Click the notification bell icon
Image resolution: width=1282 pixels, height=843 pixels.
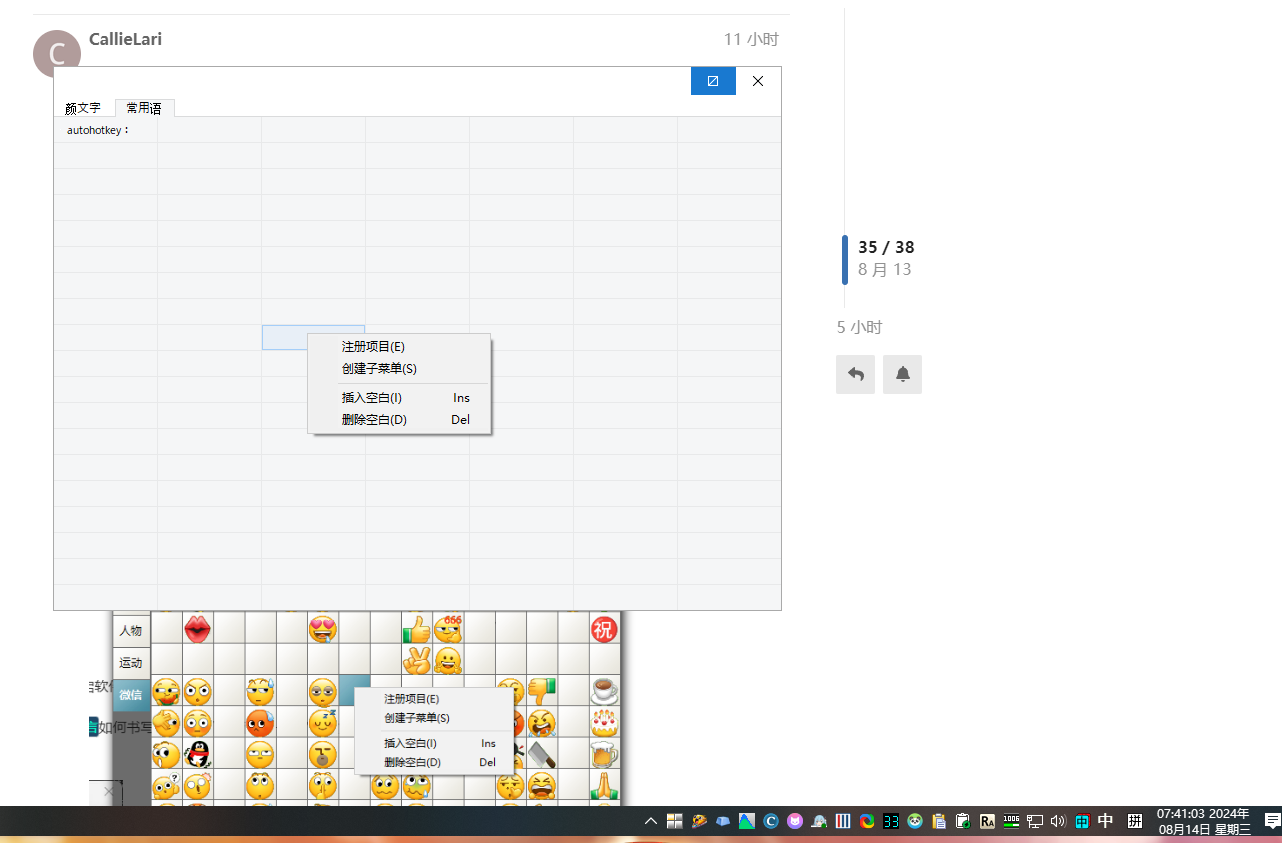coord(902,374)
